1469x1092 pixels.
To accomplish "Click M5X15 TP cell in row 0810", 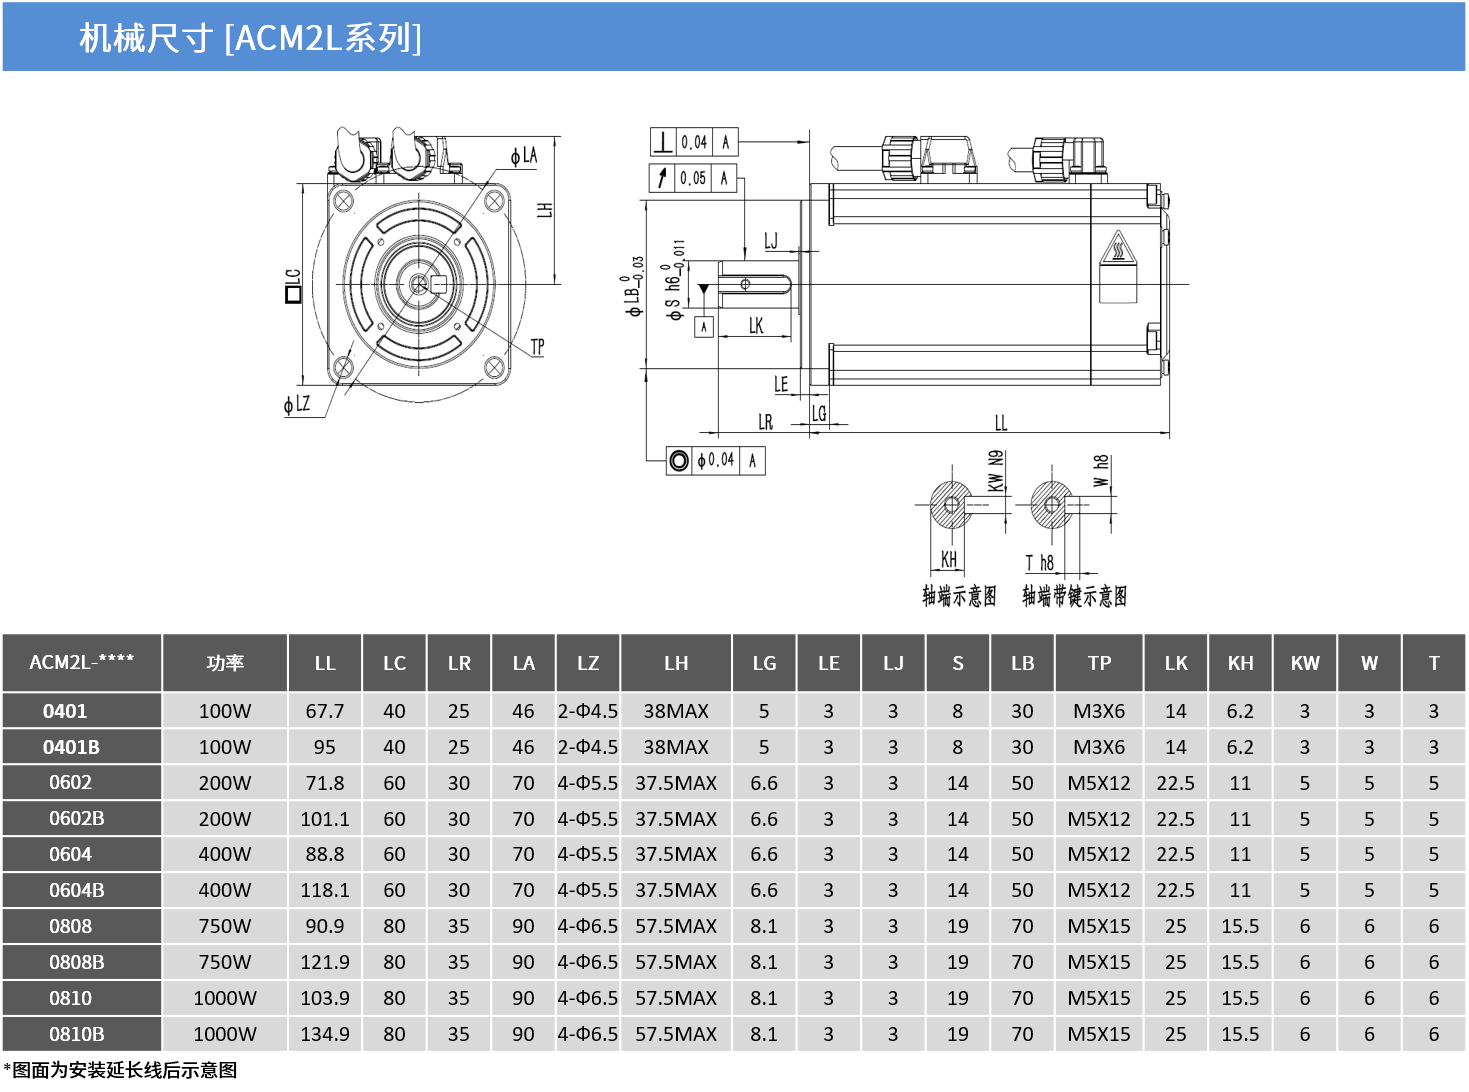I will 1099,998.
